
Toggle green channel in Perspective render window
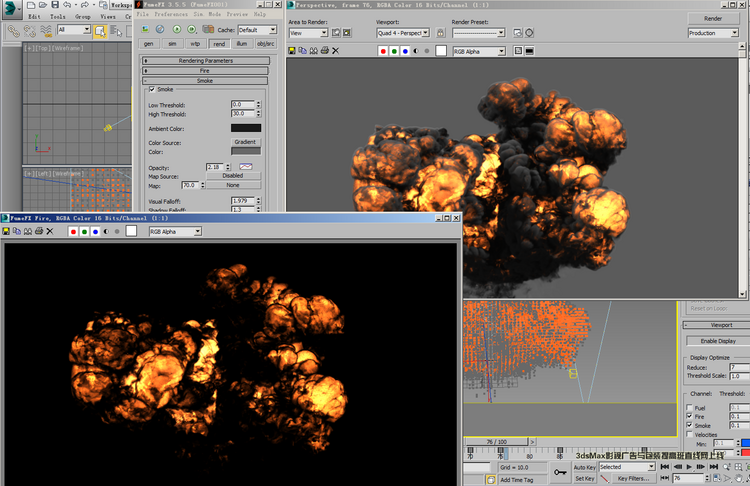[x=394, y=51]
